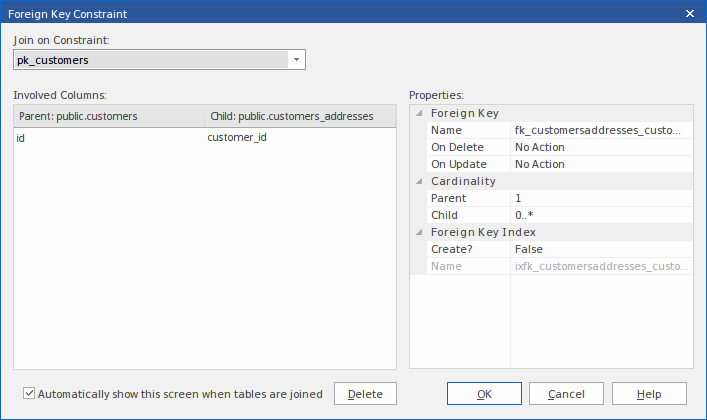Screen dimensions: 707x420
Task: Uncheck Automatically show this screen checkbox
Action: 29,394
